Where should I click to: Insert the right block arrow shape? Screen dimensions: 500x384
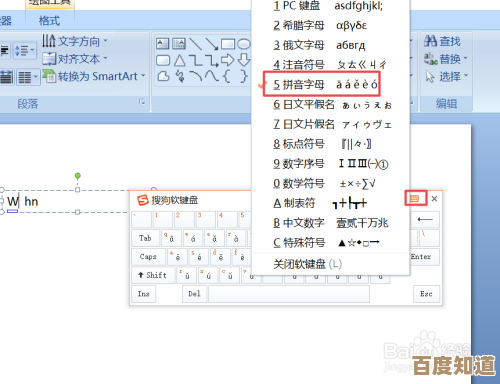(x=228, y=60)
